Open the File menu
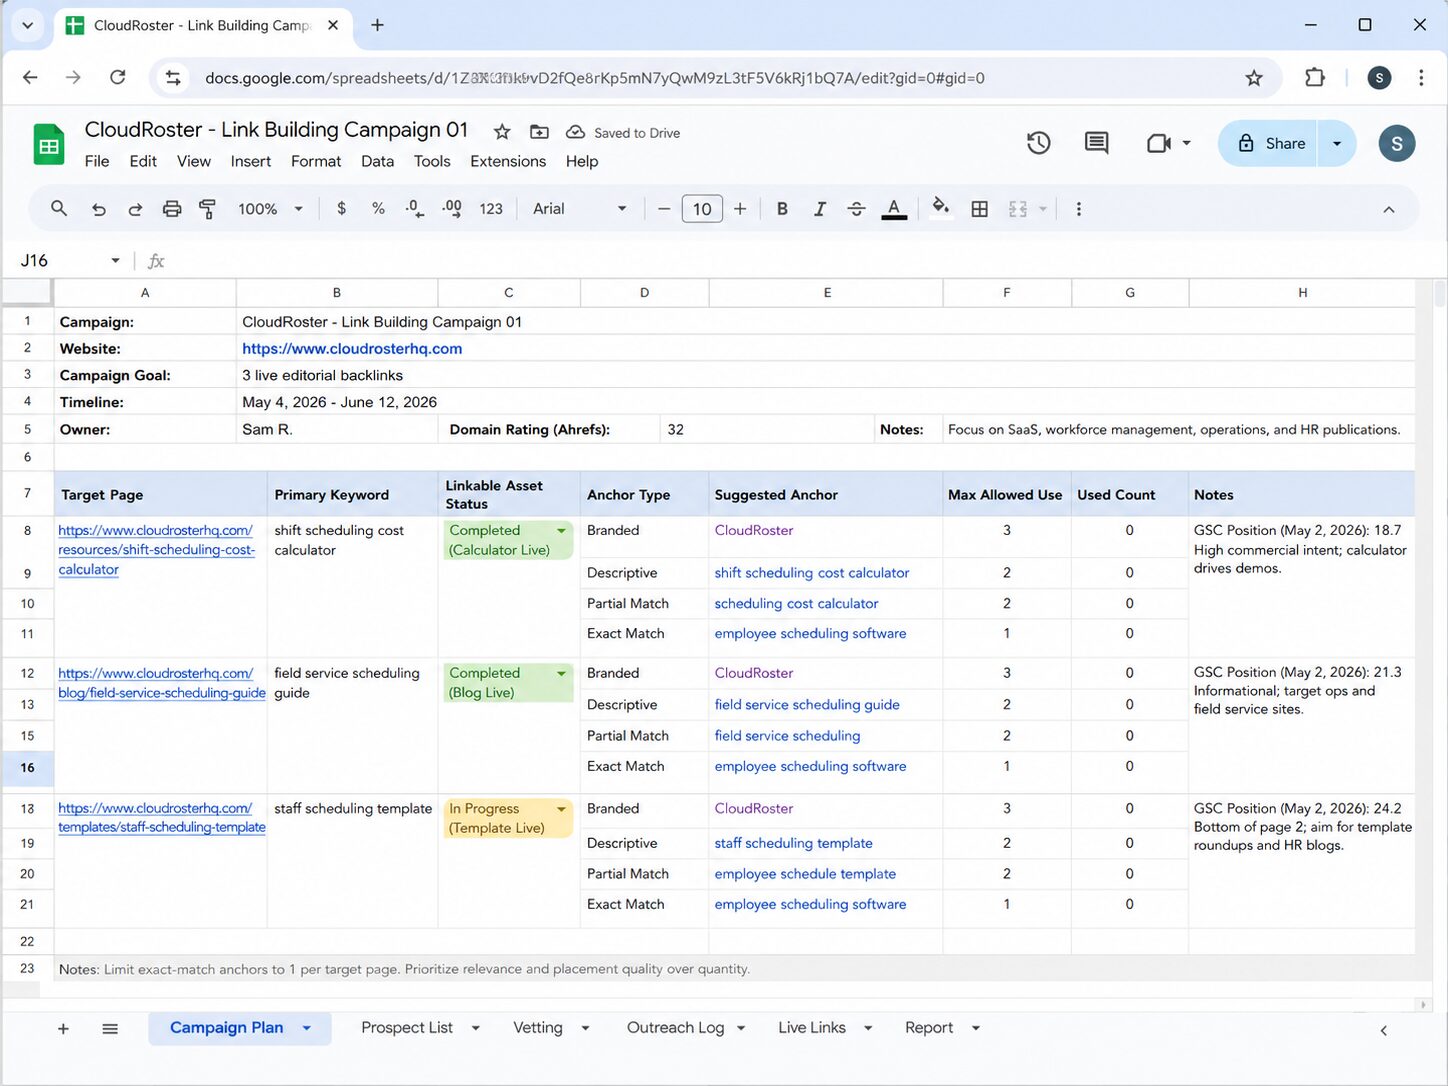The height and width of the screenshot is (1086, 1448). point(97,161)
